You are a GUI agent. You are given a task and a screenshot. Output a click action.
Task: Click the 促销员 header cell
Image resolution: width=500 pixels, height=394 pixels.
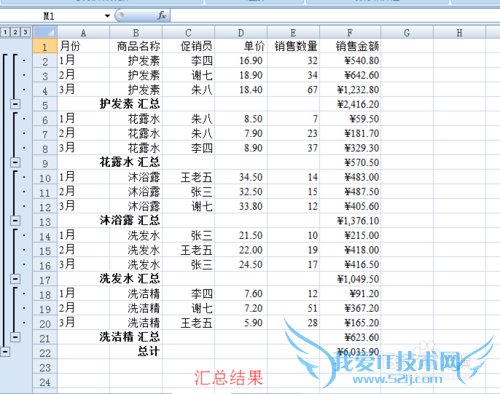[x=188, y=46]
